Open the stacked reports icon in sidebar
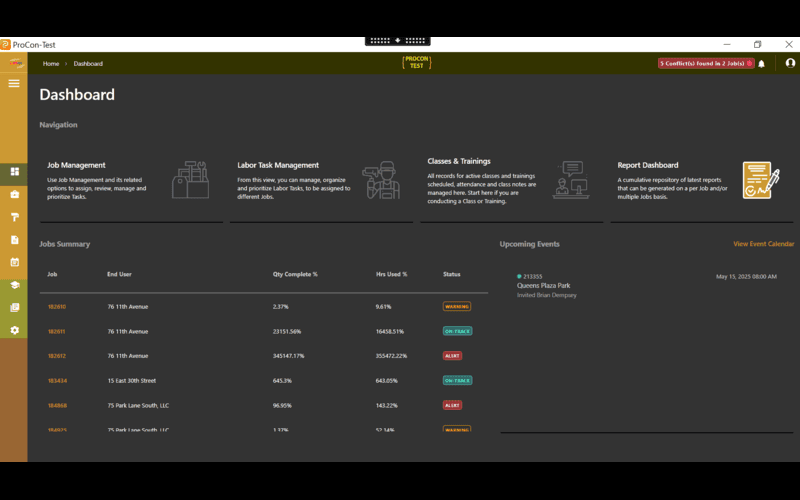Image resolution: width=800 pixels, height=500 pixels. click(14, 308)
